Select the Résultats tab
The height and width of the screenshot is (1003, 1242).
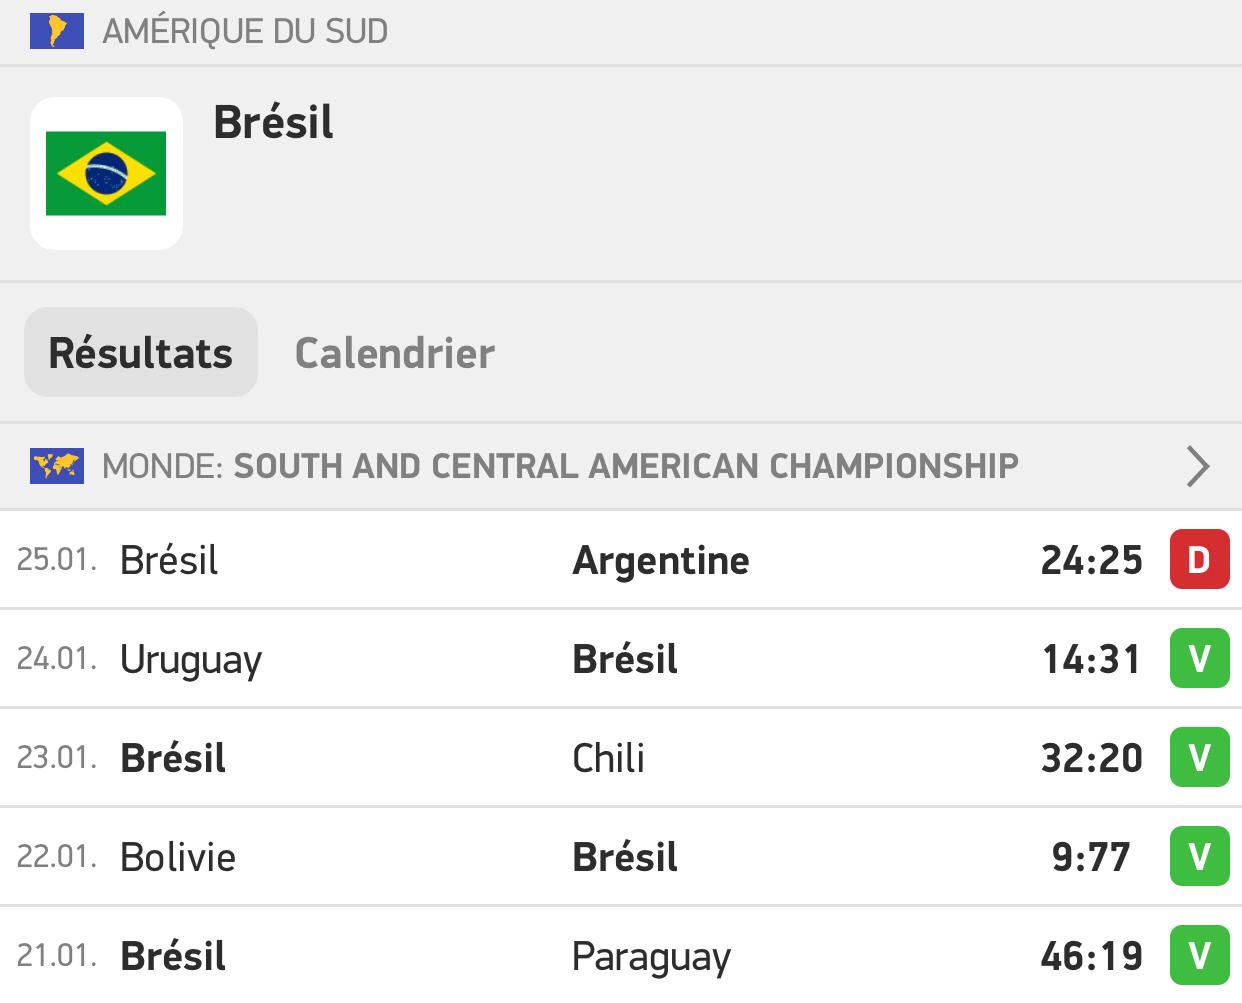(141, 353)
